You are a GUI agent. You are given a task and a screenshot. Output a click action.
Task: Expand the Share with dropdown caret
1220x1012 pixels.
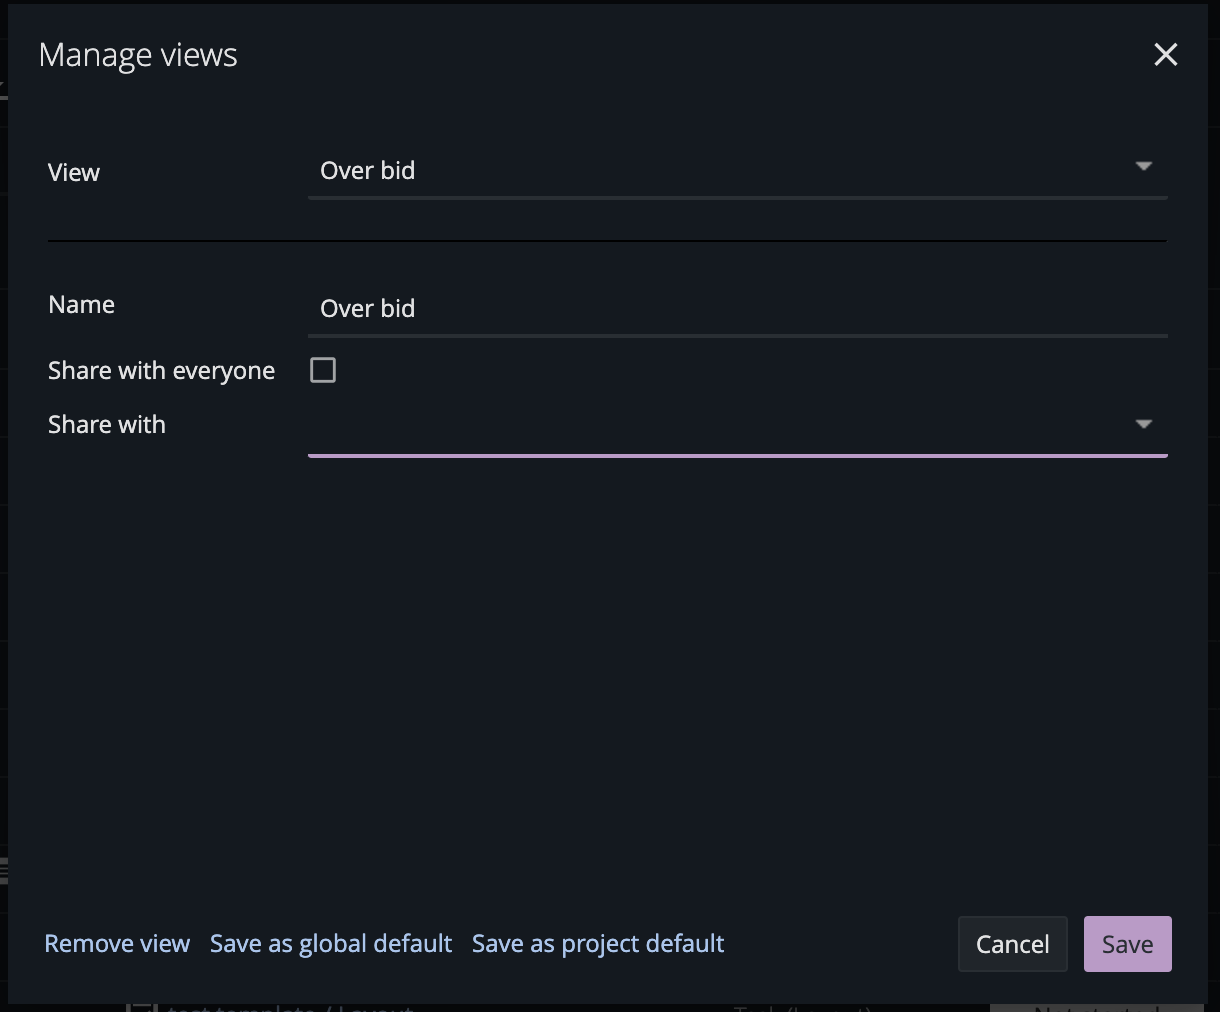coord(1144,424)
